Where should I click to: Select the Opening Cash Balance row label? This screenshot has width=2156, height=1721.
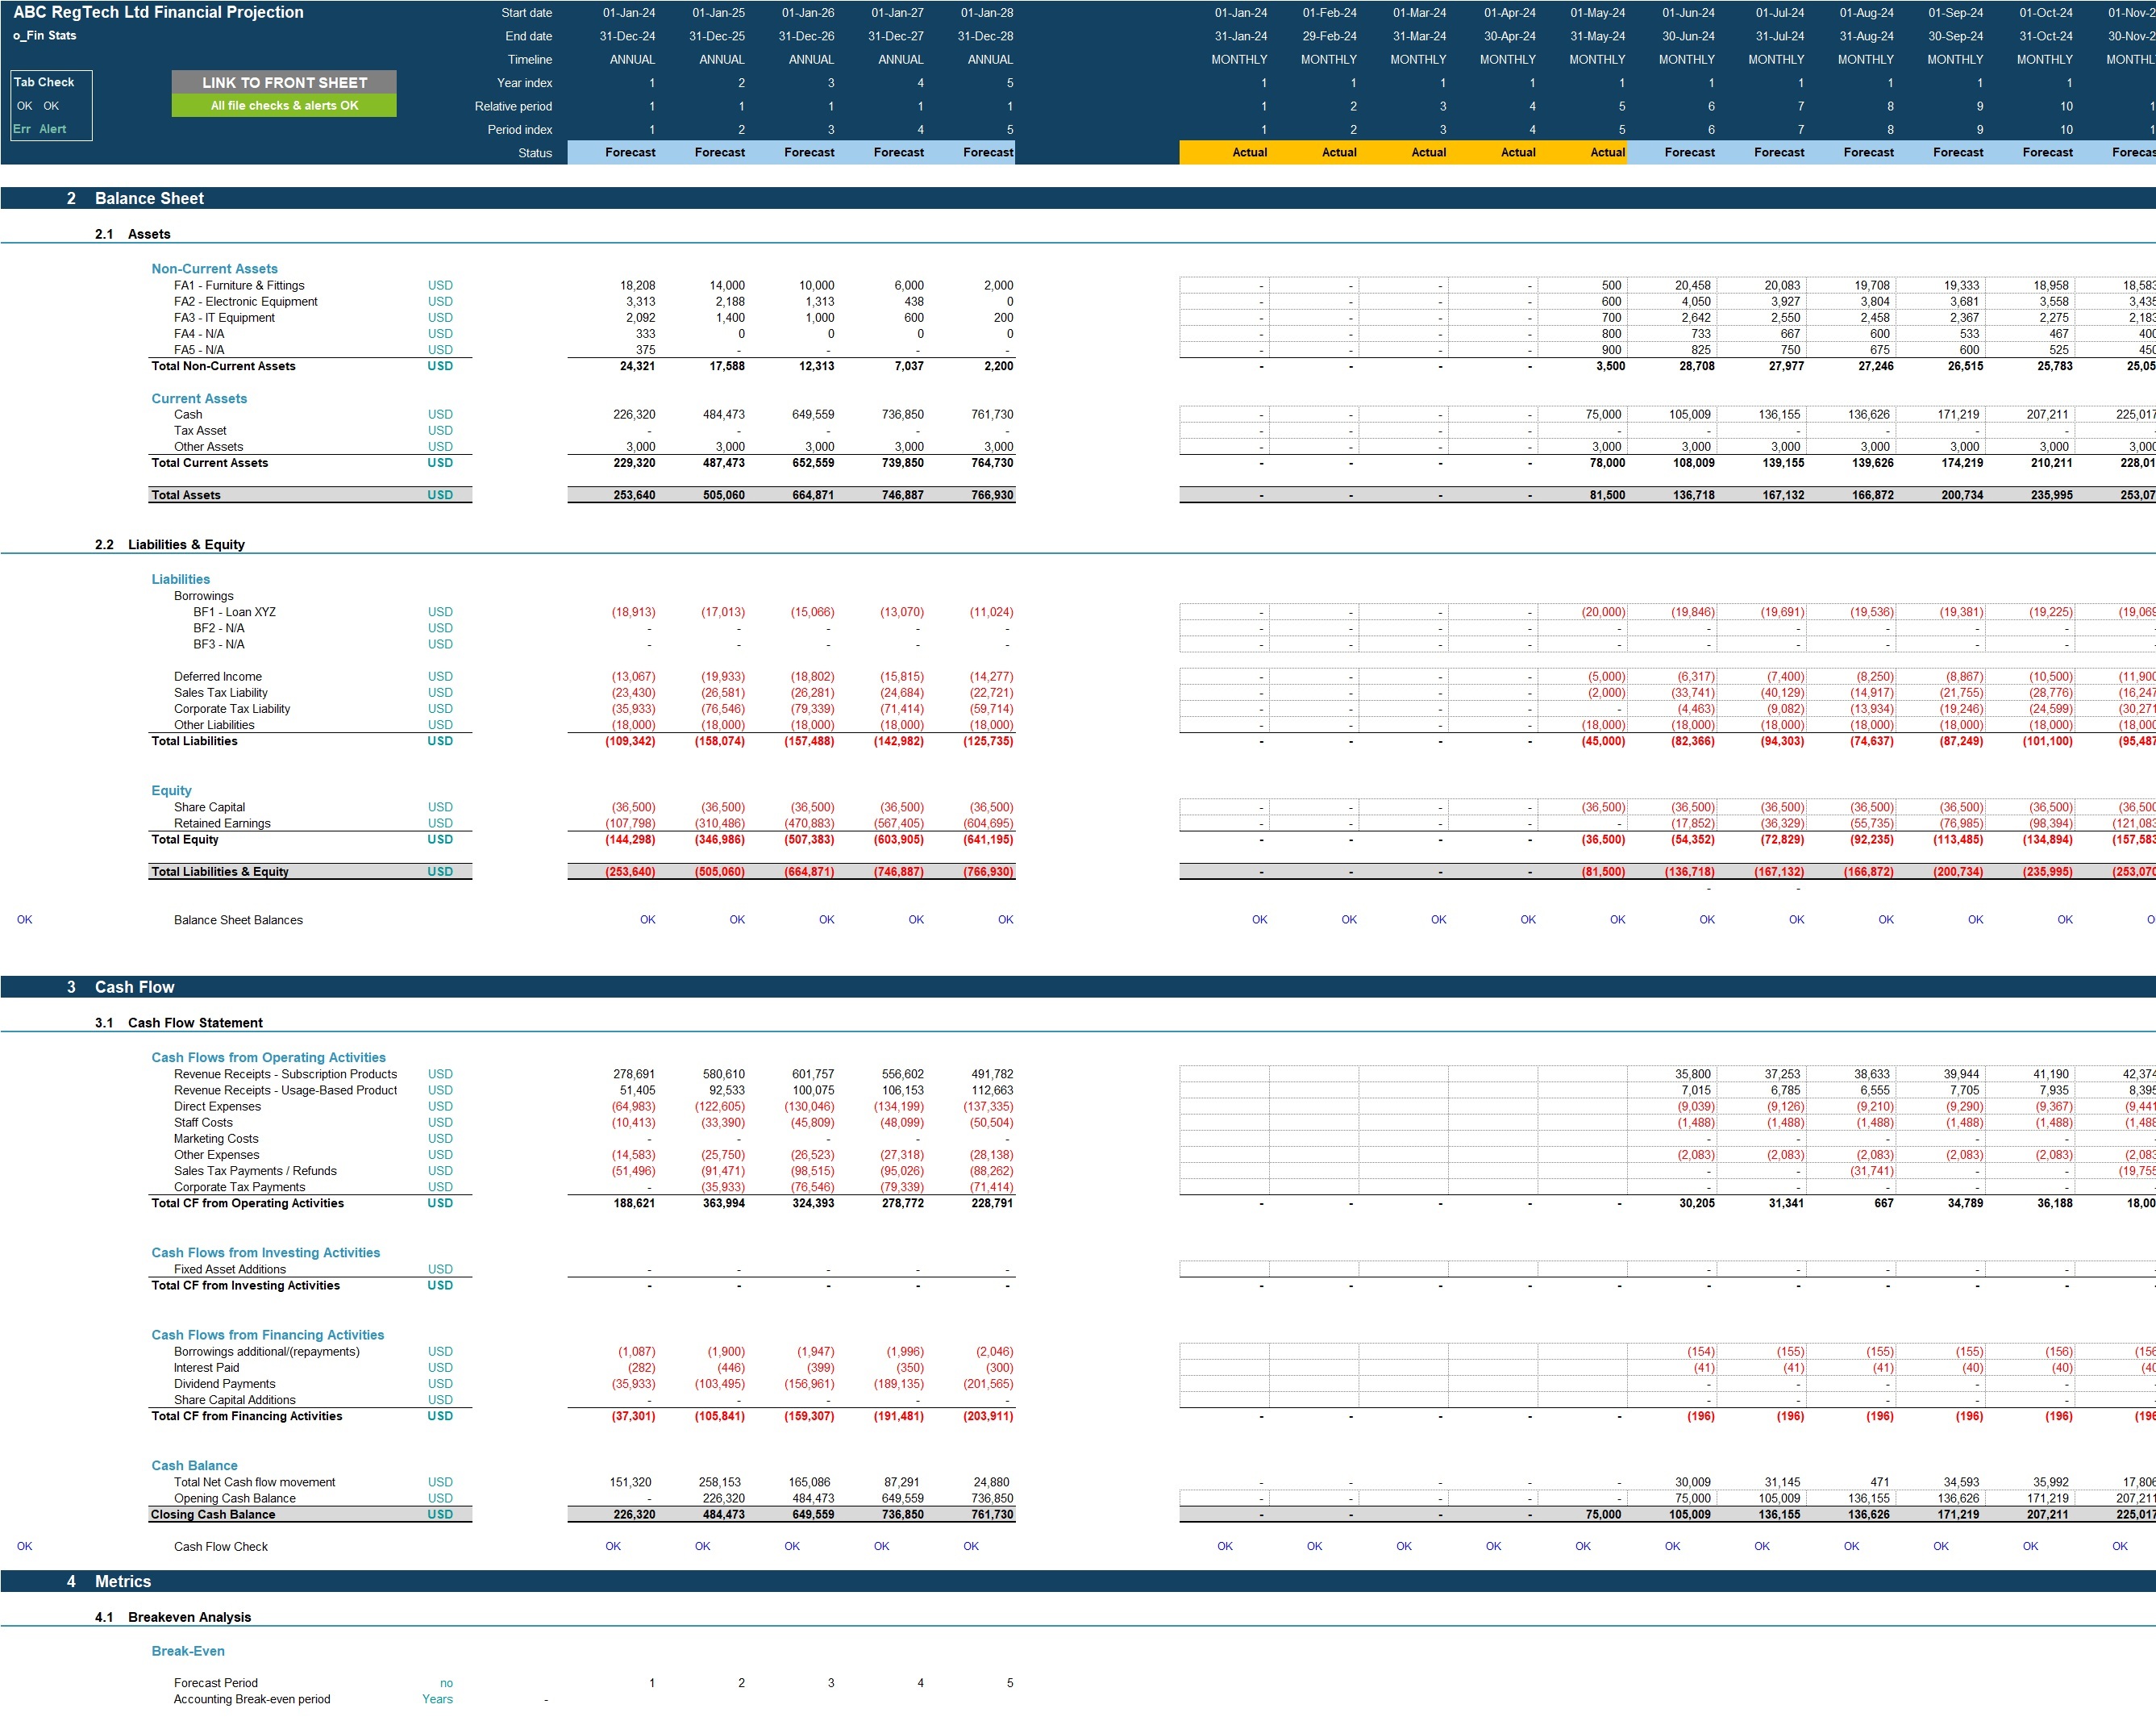pyautogui.click(x=235, y=1498)
